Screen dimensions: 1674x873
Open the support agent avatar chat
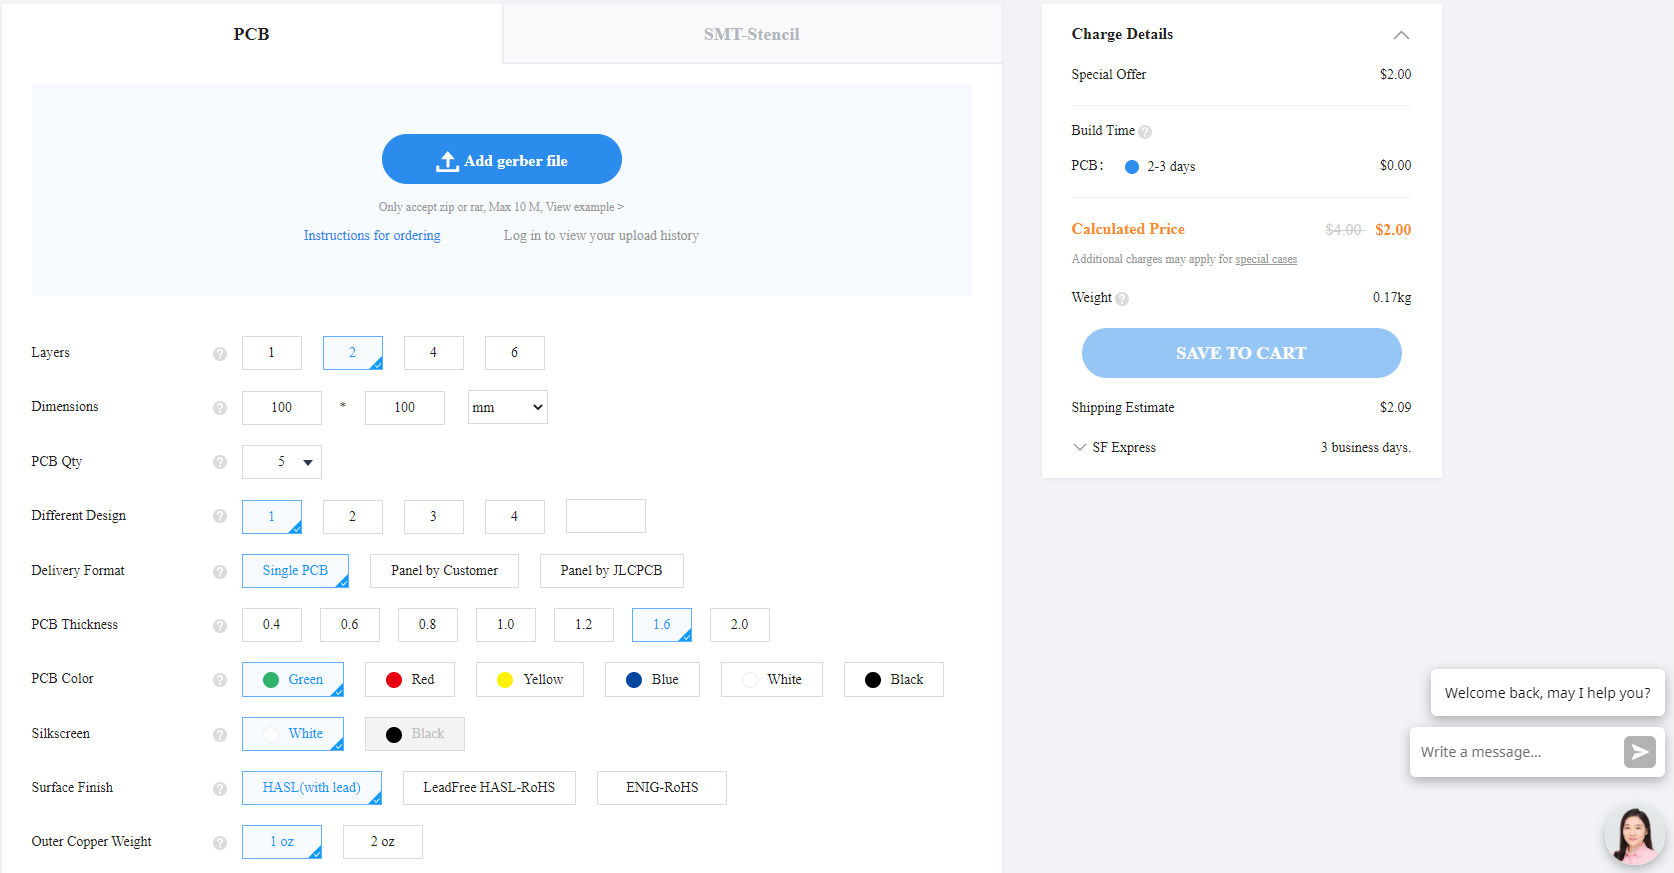[x=1633, y=835]
